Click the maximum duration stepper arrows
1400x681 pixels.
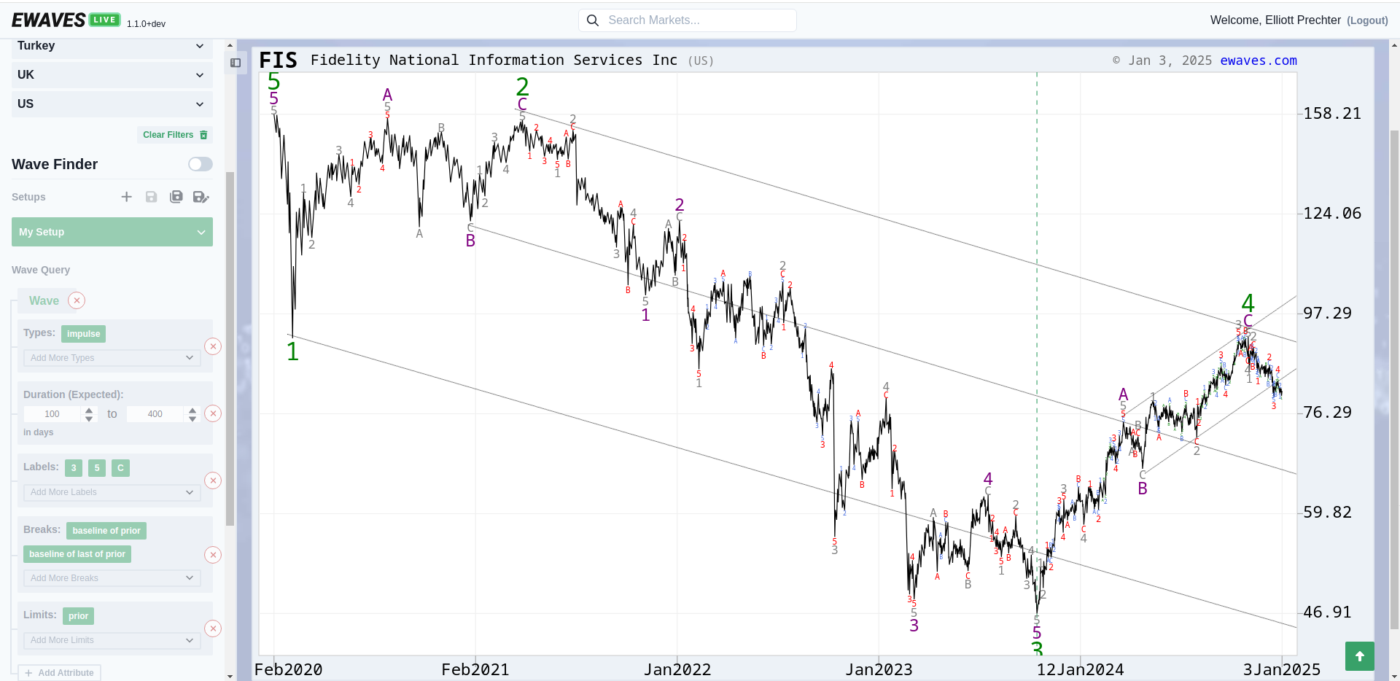192,414
